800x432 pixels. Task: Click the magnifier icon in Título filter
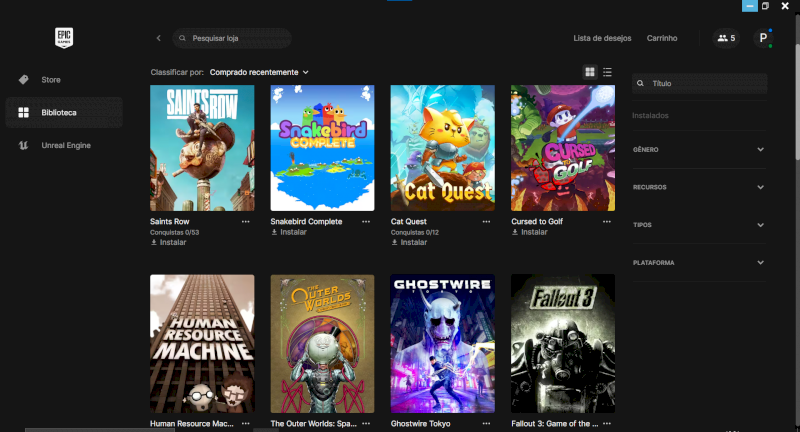[640, 83]
